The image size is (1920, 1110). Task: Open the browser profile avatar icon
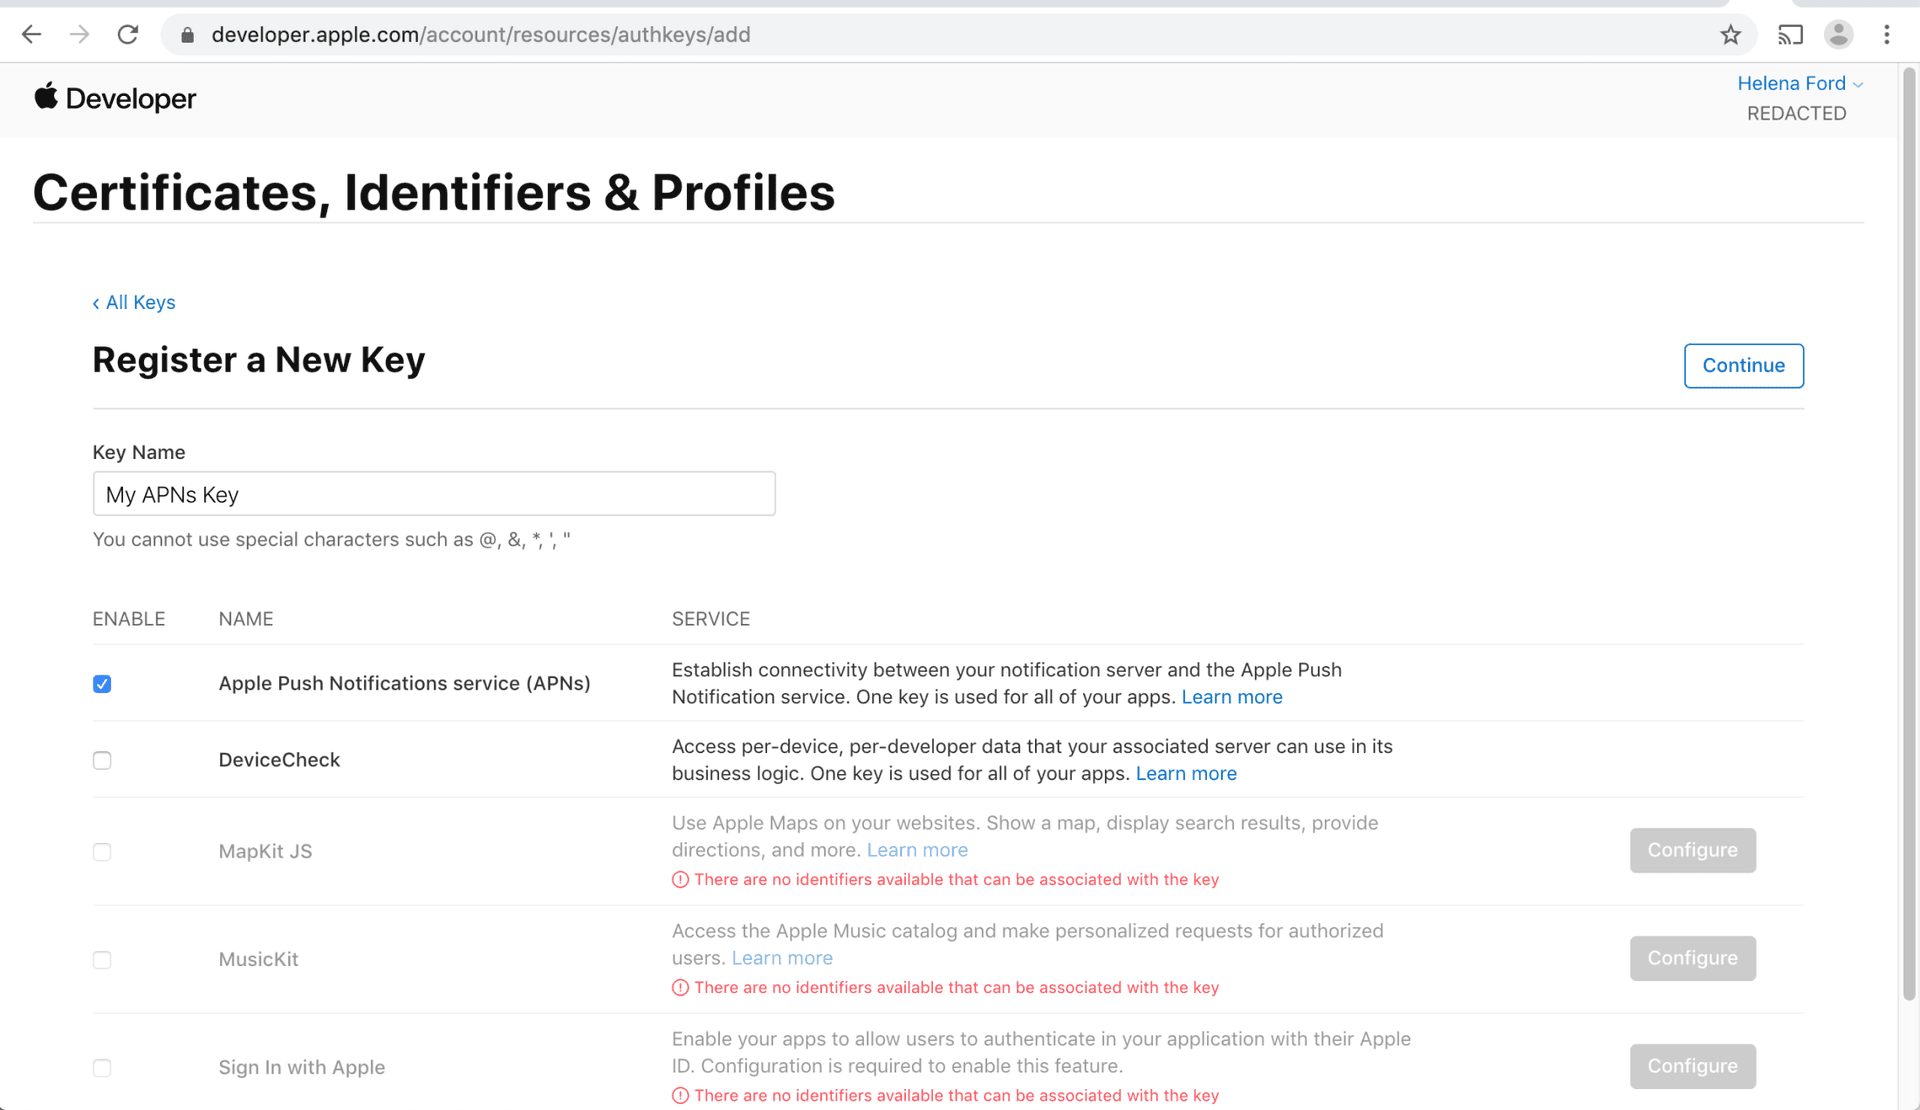click(x=1838, y=35)
